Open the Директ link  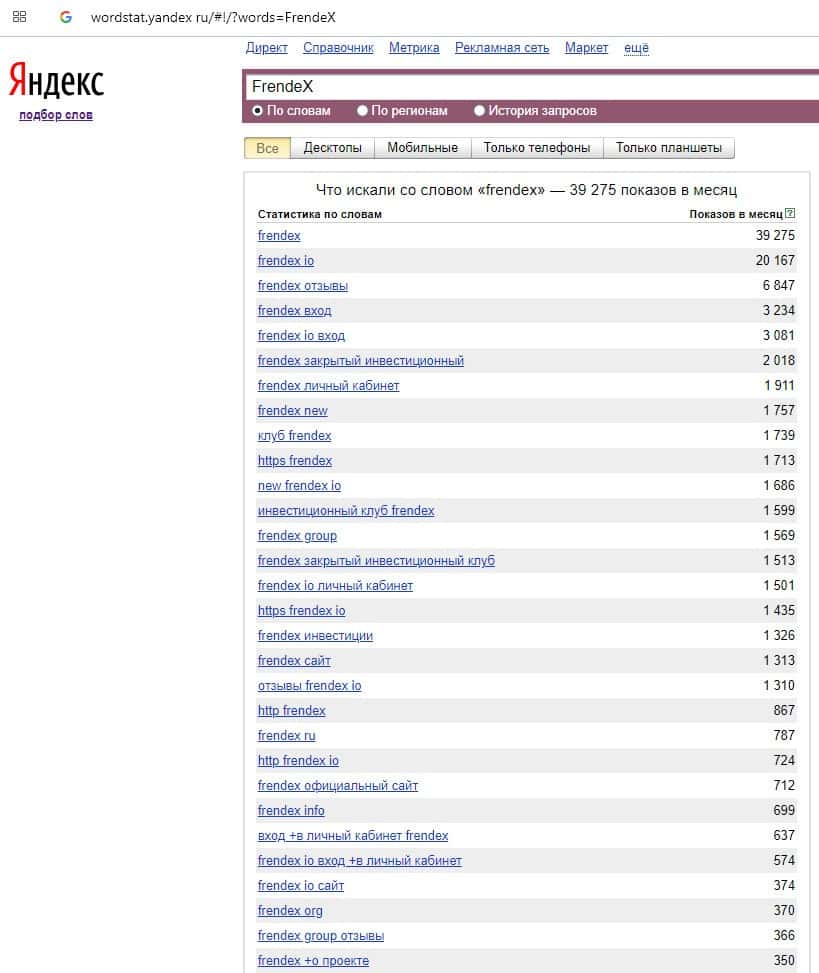(x=267, y=48)
